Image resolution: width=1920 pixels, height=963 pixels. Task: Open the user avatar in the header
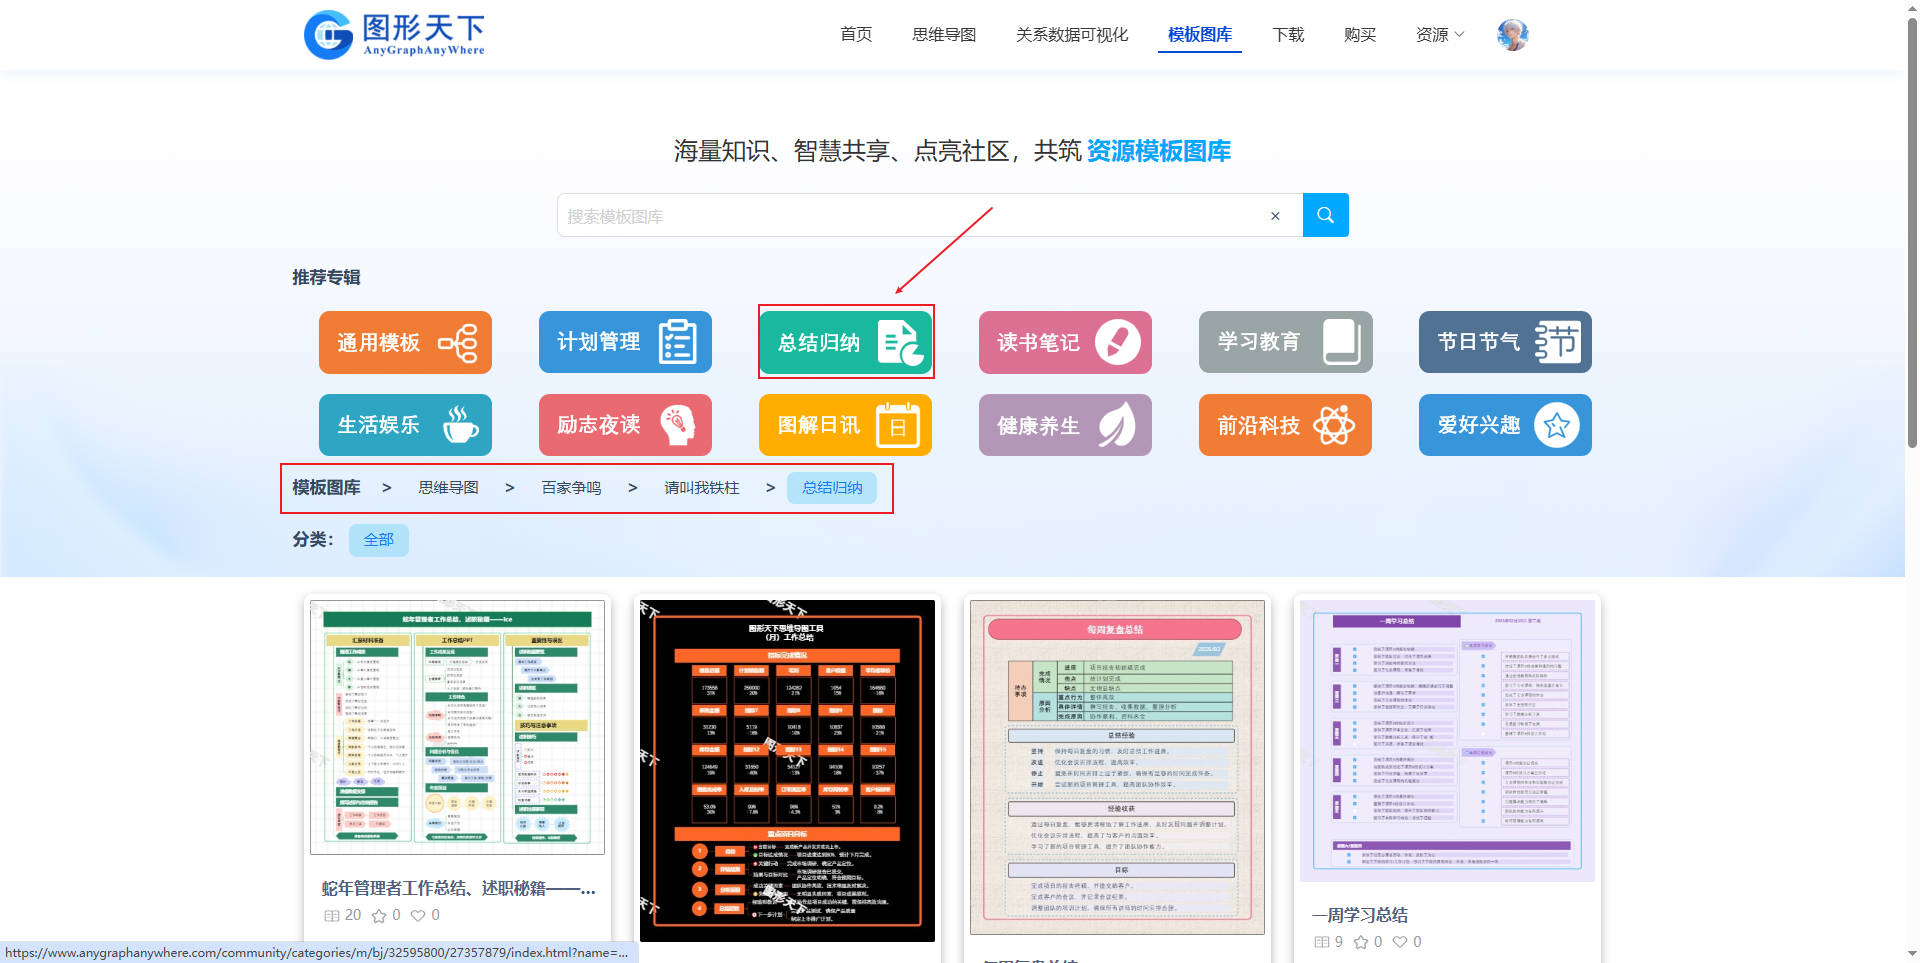[1512, 35]
